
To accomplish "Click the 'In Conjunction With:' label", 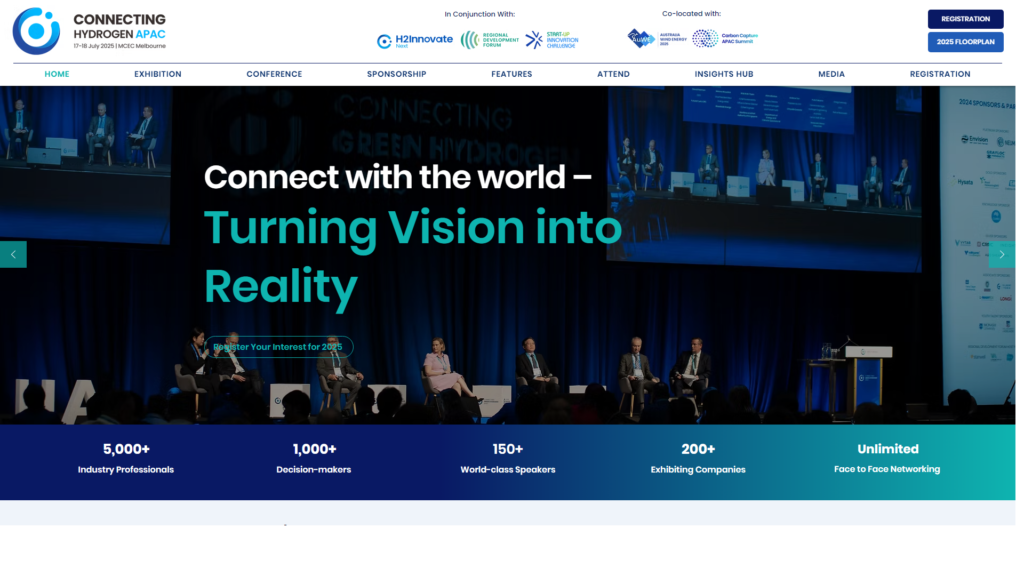I will pyautogui.click(x=480, y=14).
